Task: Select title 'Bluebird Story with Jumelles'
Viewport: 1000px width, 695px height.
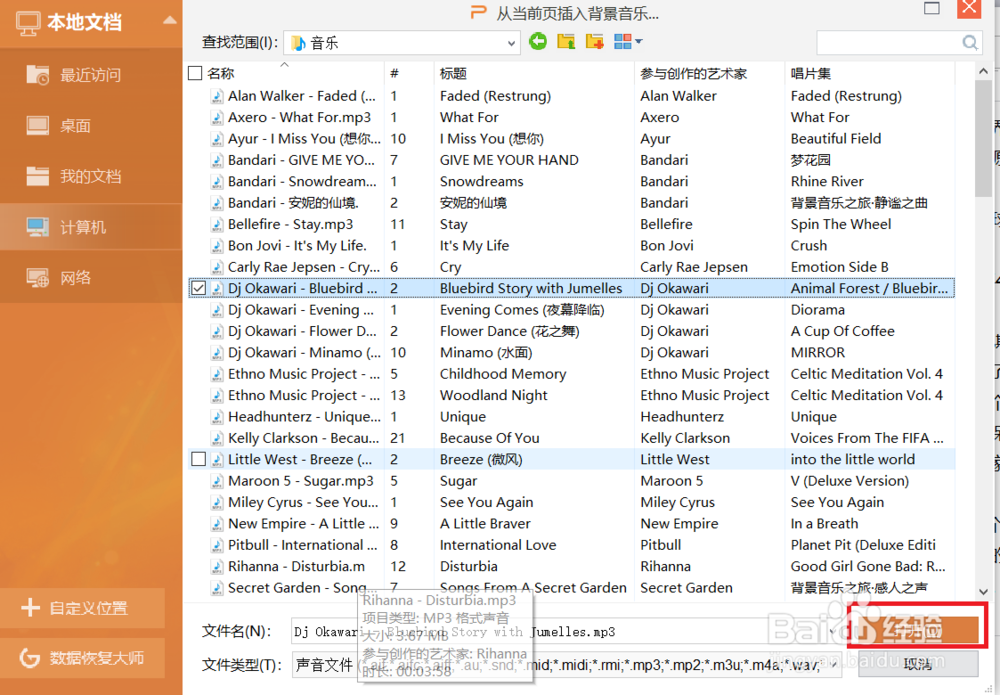Action: click(x=531, y=288)
